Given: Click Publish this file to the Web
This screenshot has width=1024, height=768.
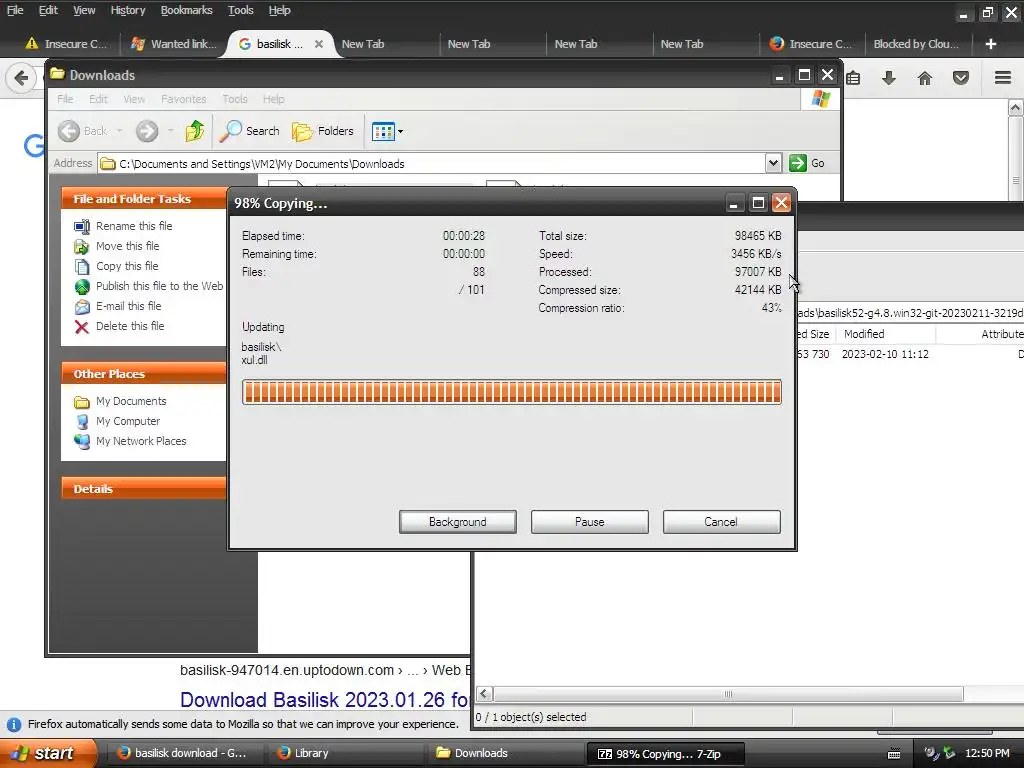Looking at the screenshot, I should 159,286.
